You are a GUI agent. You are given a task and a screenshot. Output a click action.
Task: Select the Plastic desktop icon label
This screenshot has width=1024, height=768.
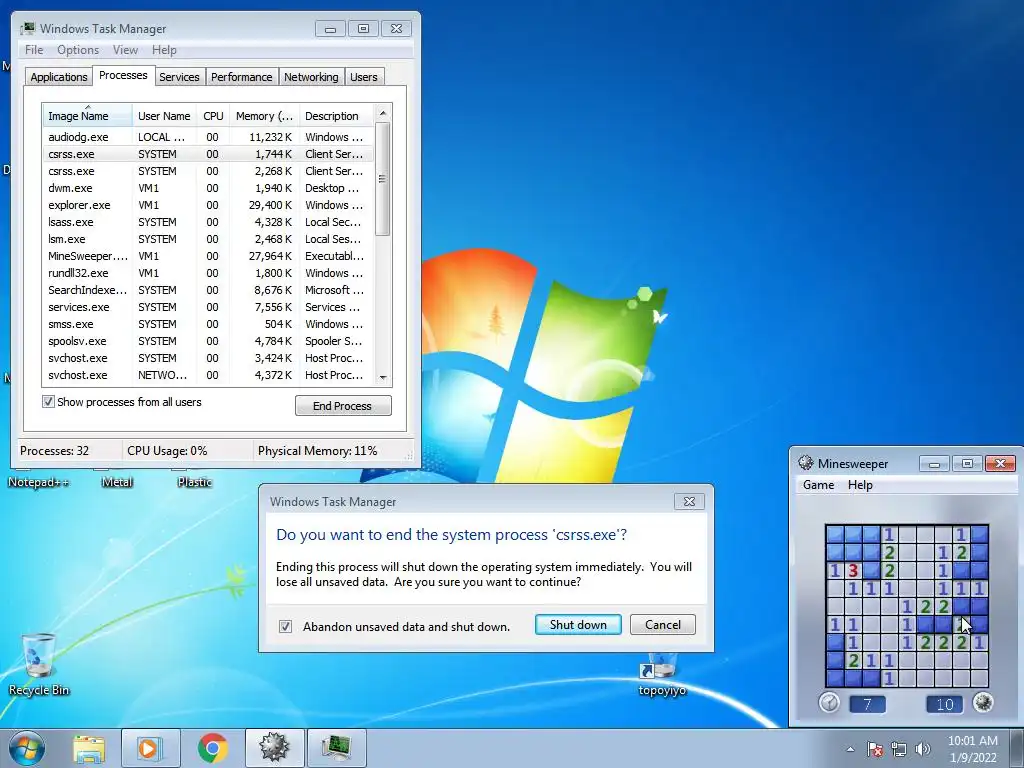pos(195,482)
